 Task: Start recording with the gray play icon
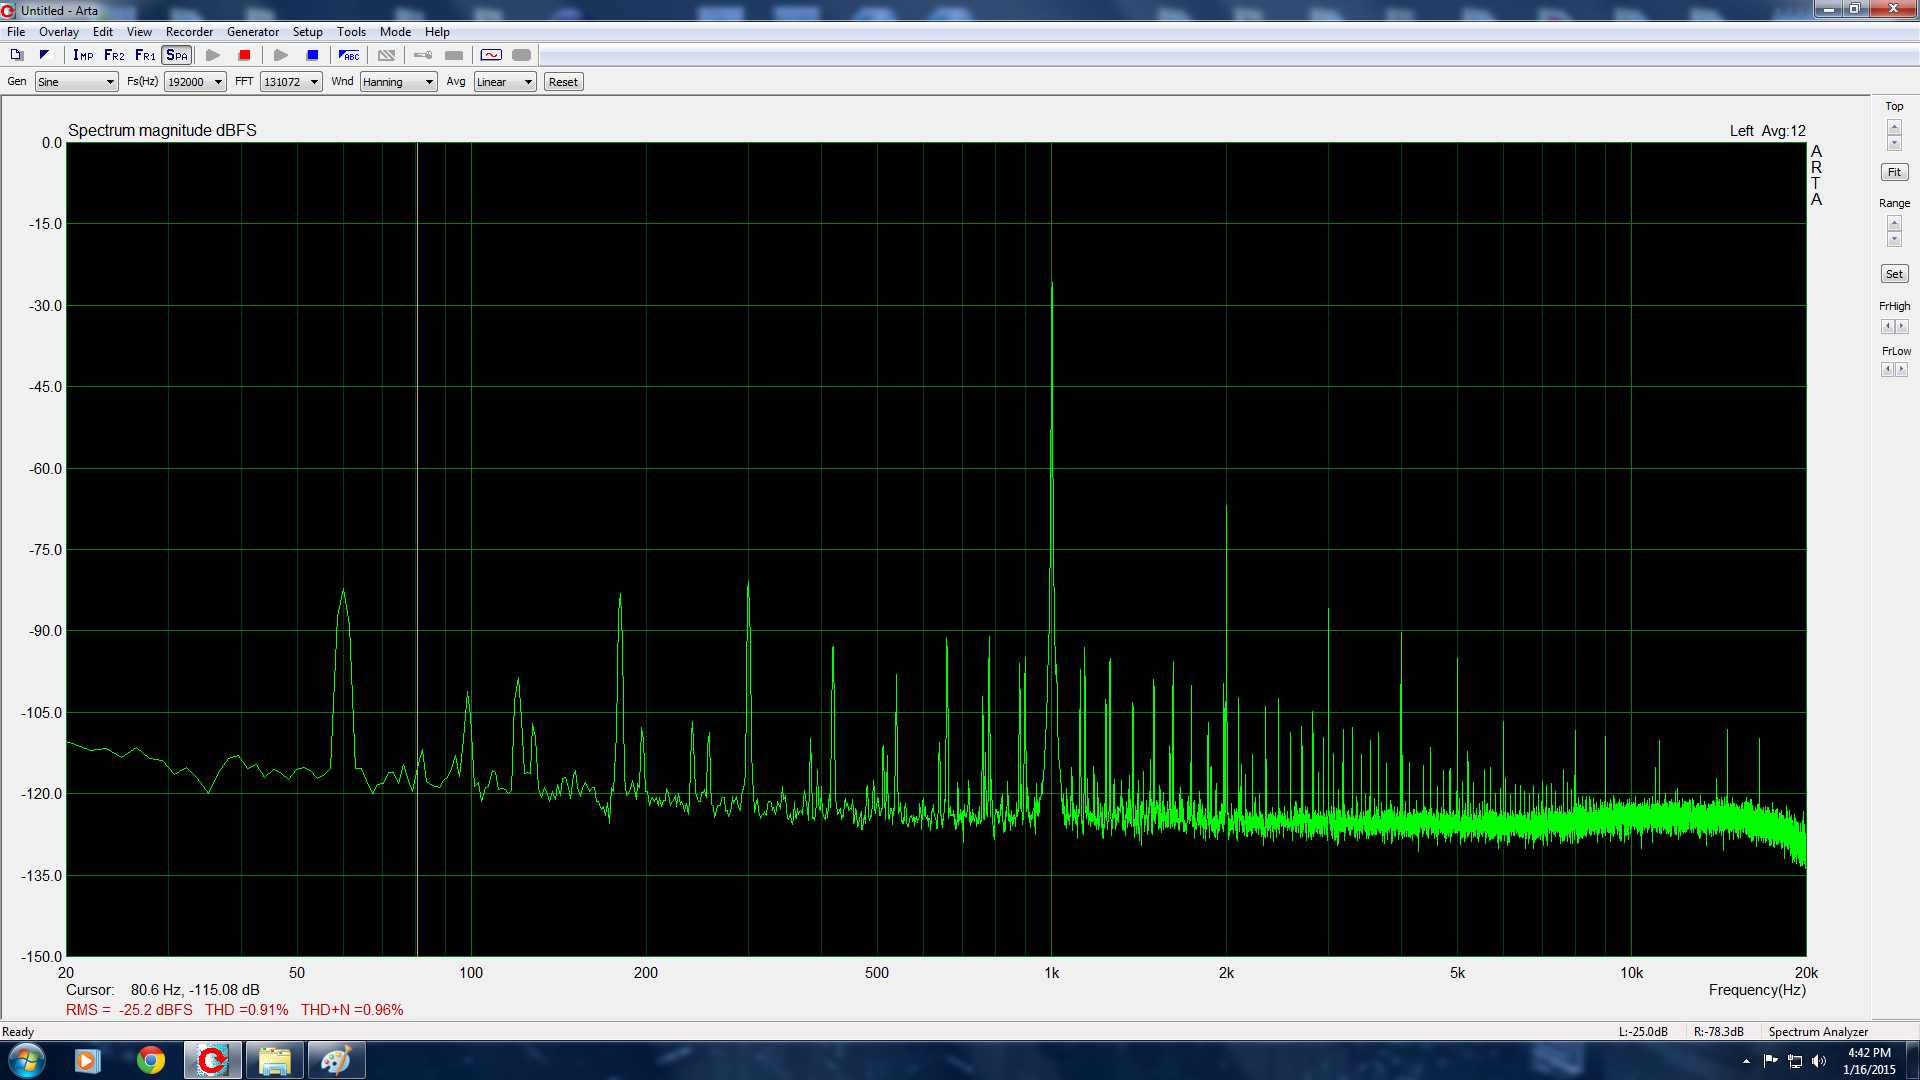(213, 55)
